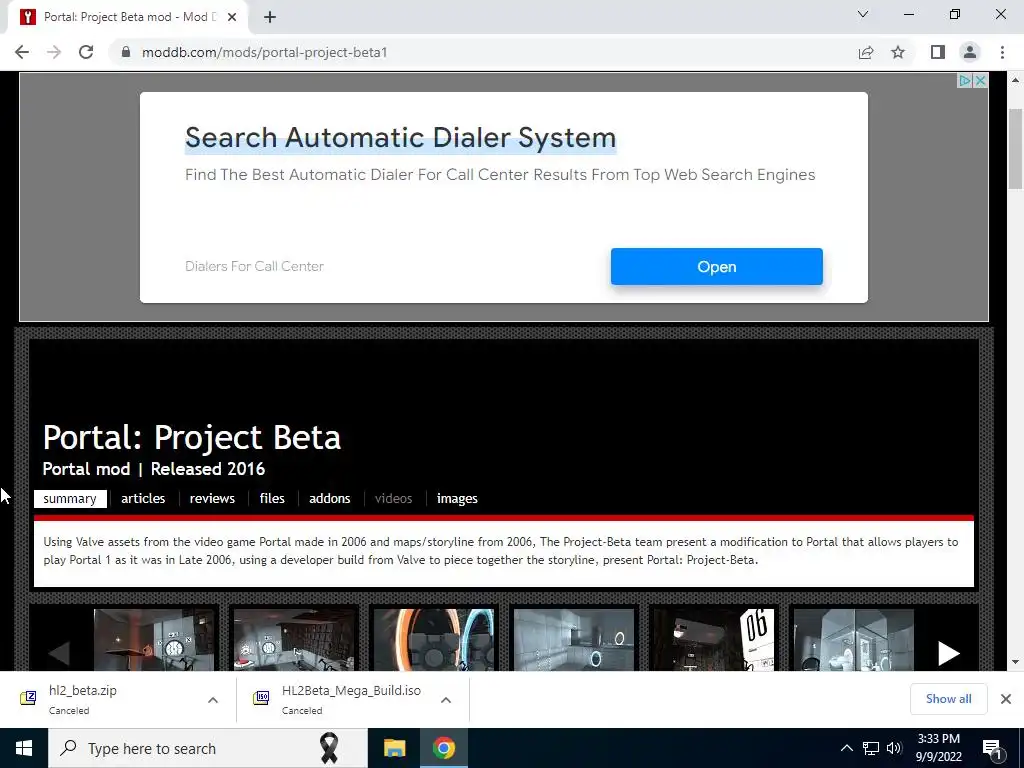
Task: Open hl2_beta.zip download item
Action: pos(82,699)
